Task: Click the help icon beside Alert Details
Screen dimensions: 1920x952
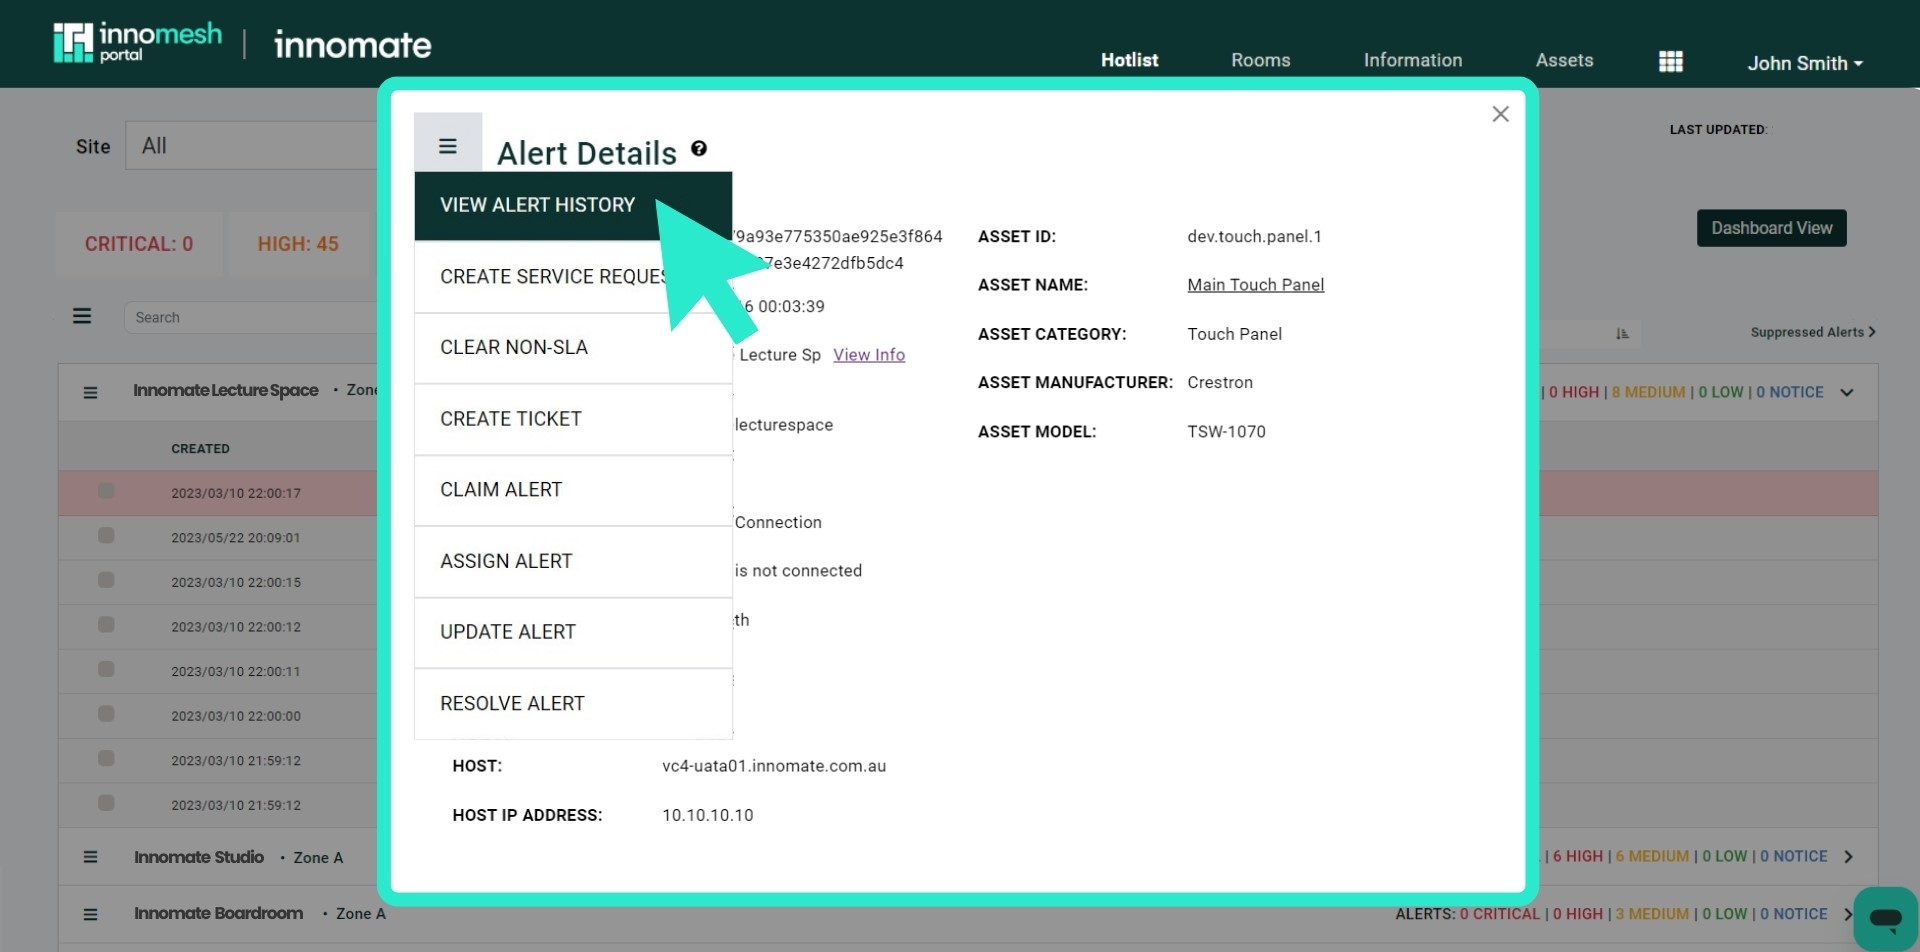Action: click(699, 148)
